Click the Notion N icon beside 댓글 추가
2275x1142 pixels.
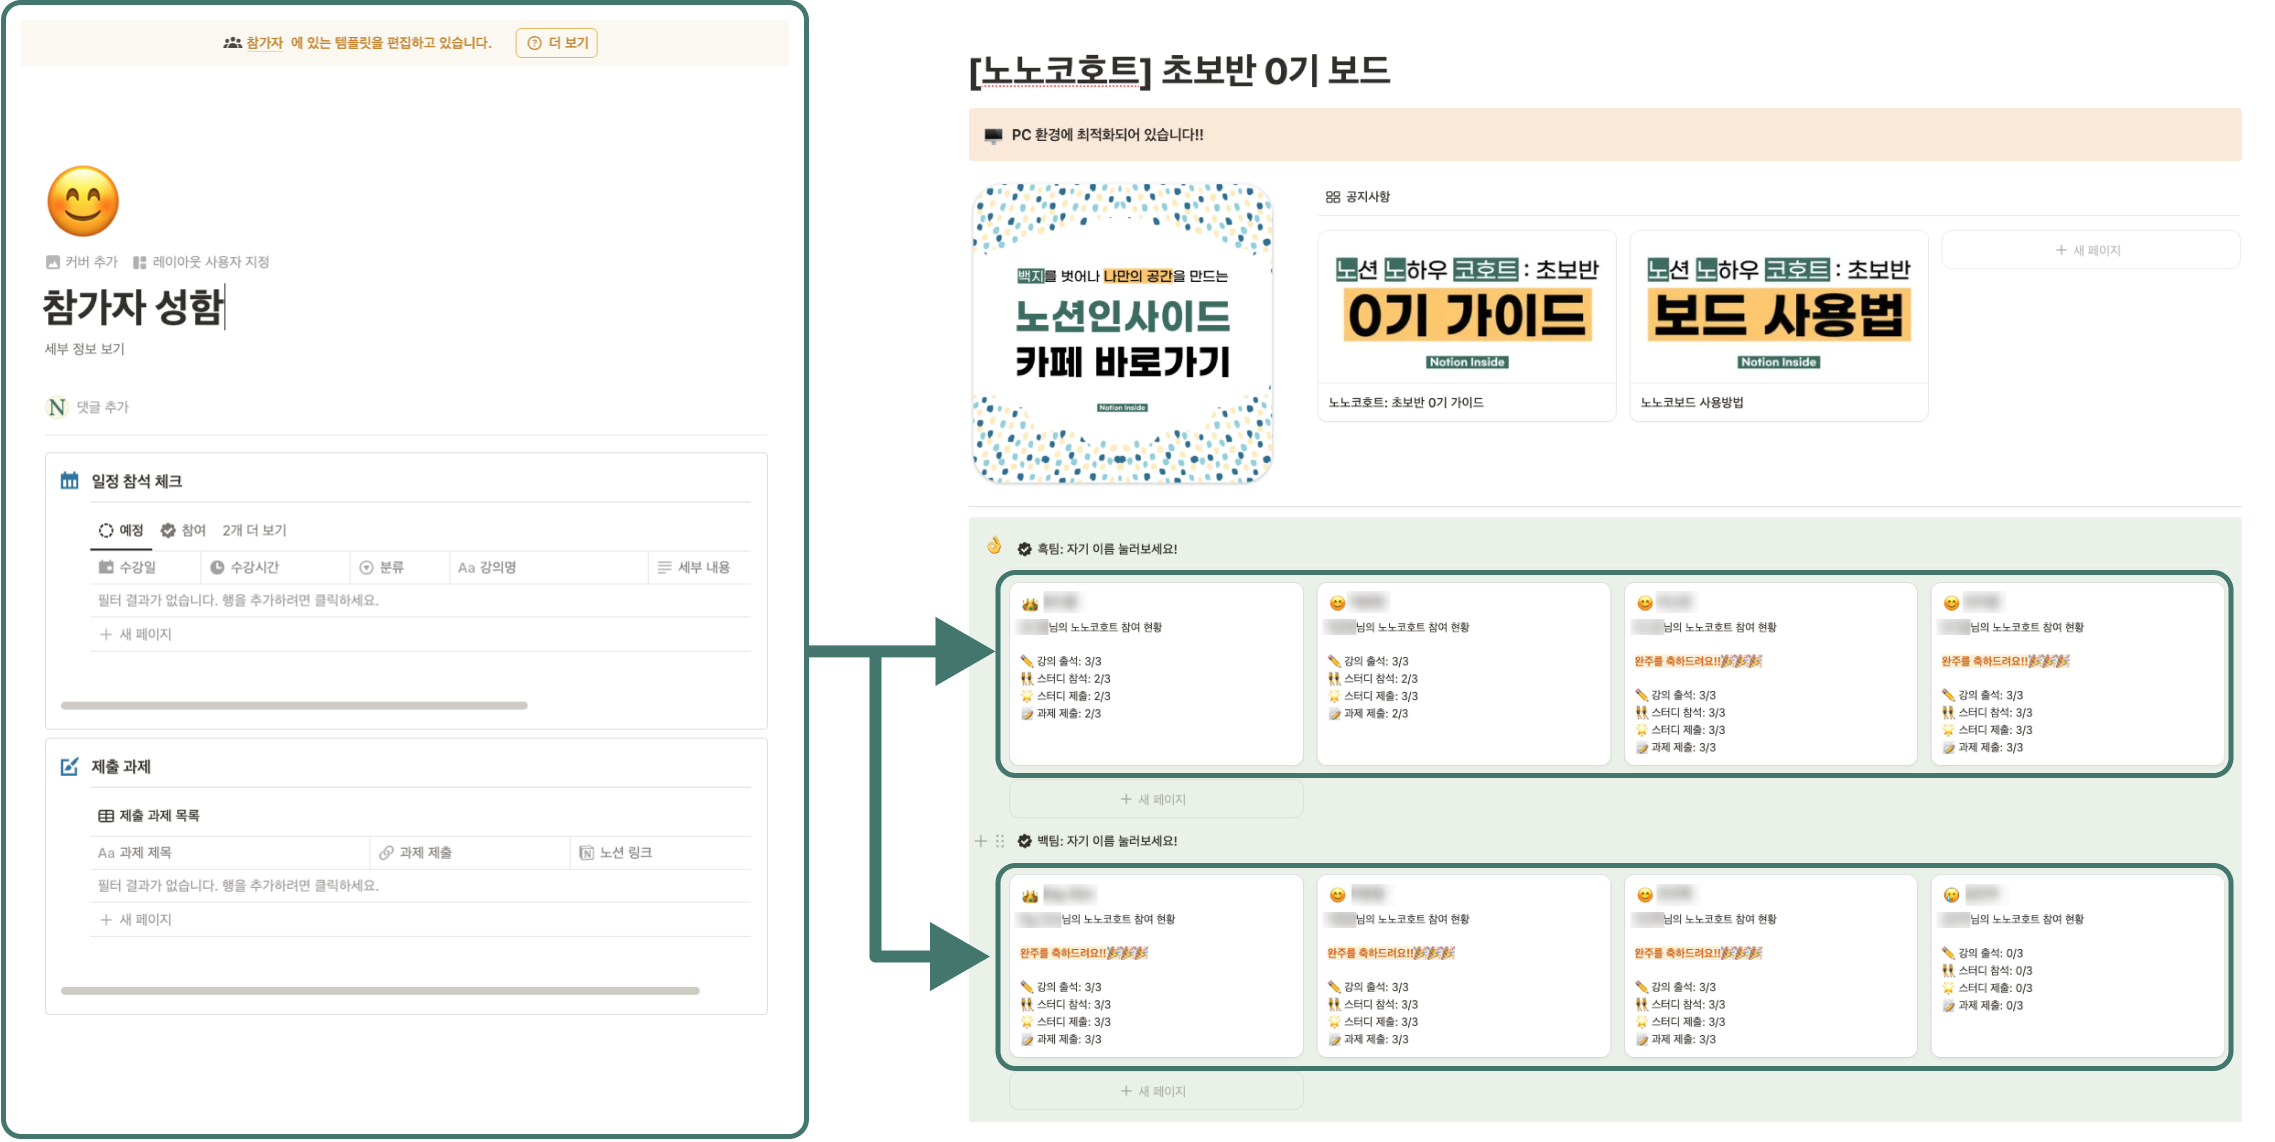(x=57, y=407)
